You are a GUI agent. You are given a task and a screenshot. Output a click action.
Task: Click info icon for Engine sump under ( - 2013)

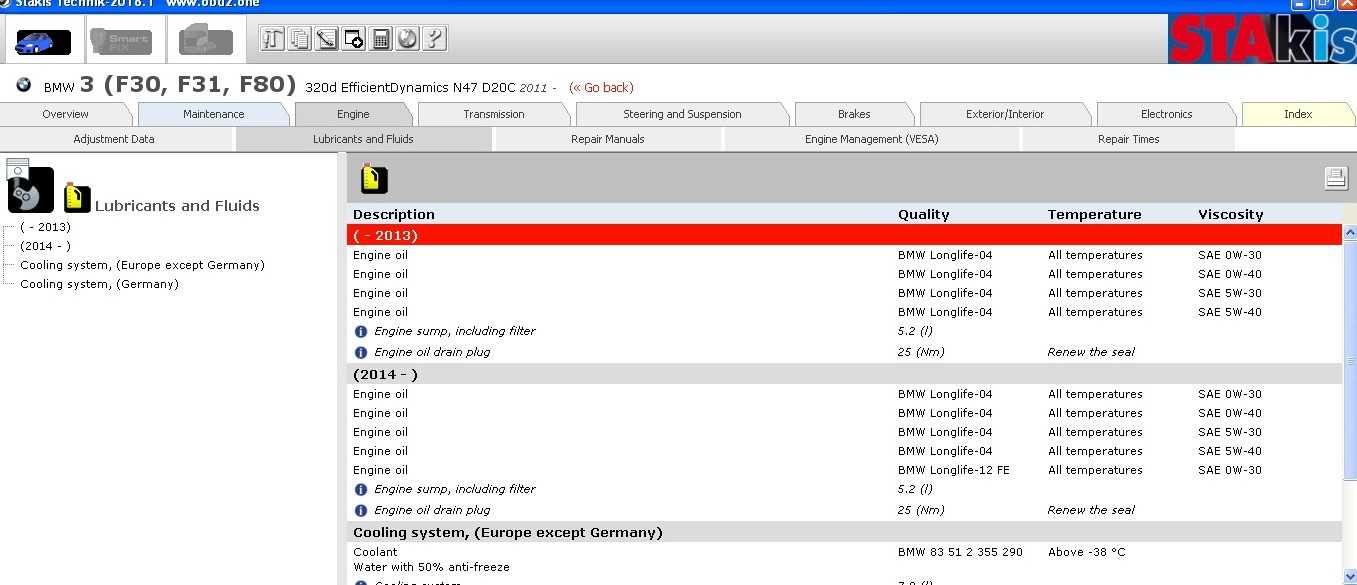coord(361,331)
